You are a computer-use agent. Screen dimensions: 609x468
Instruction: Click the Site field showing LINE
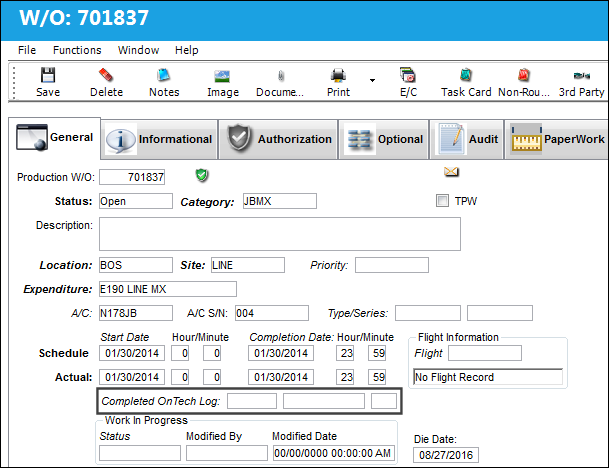point(248,265)
